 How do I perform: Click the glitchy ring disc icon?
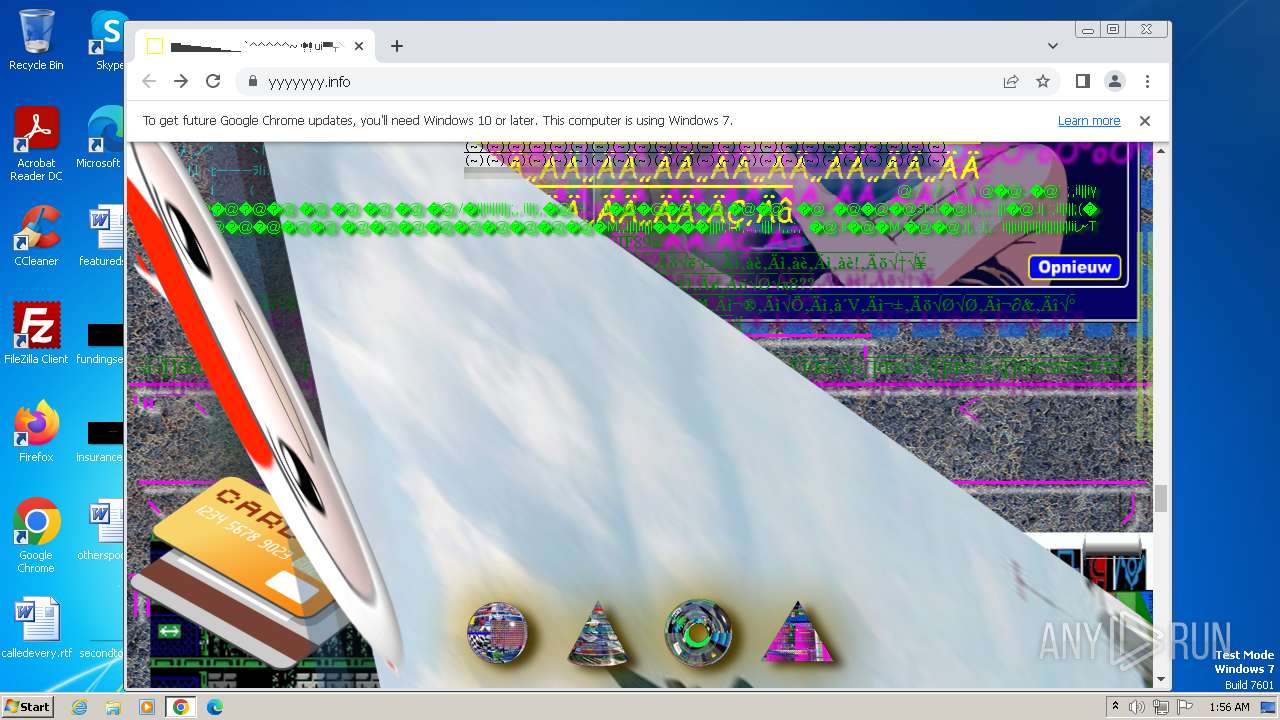[x=698, y=633]
